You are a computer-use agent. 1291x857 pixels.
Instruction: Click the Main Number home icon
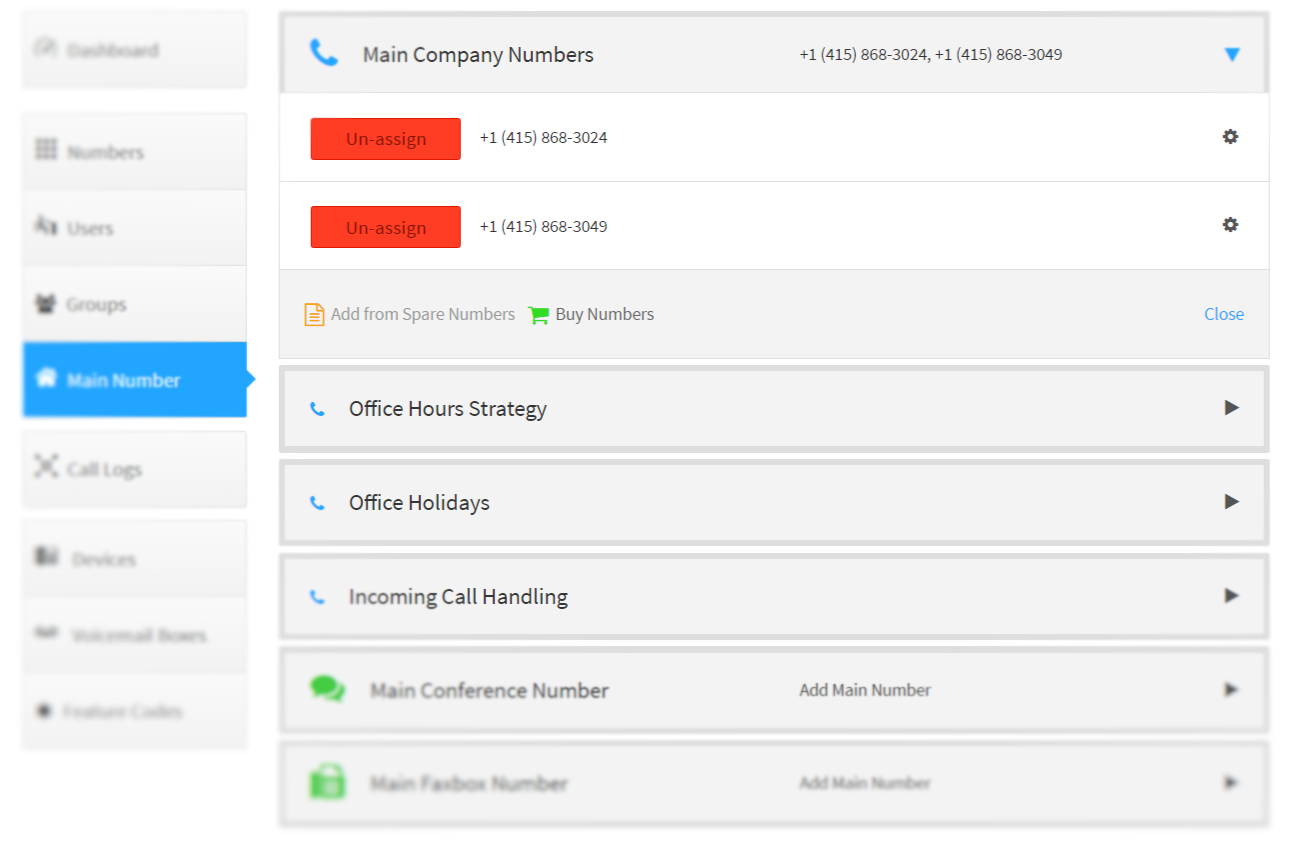[46, 378]
